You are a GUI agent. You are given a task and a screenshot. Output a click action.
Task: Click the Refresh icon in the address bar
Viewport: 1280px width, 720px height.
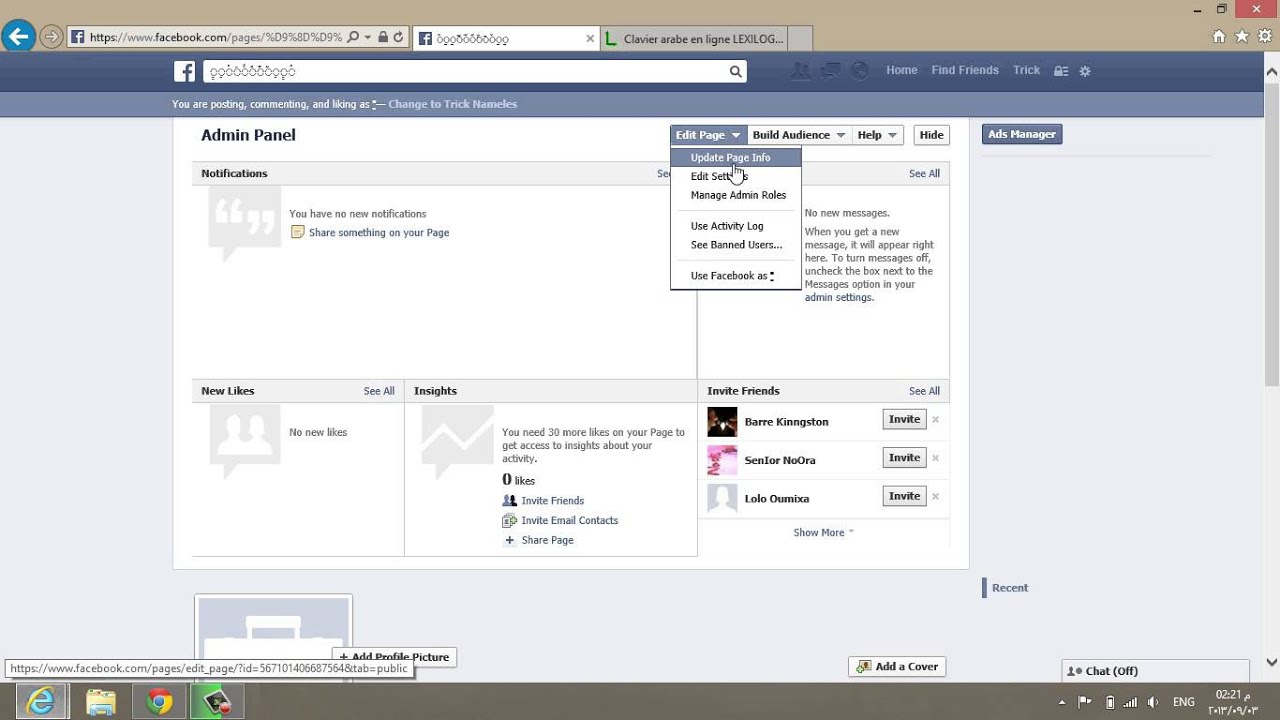tap(398, 37)
